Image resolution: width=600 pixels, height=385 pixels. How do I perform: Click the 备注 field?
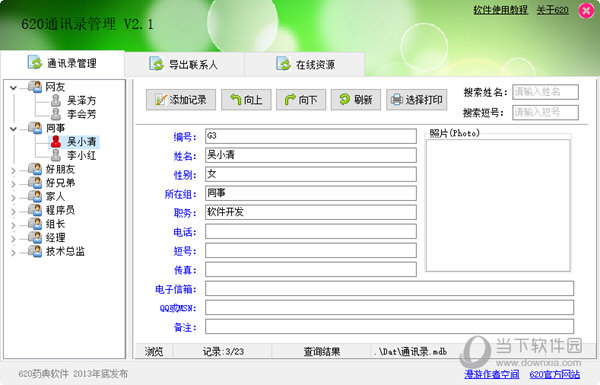click(x=390, y=326)
